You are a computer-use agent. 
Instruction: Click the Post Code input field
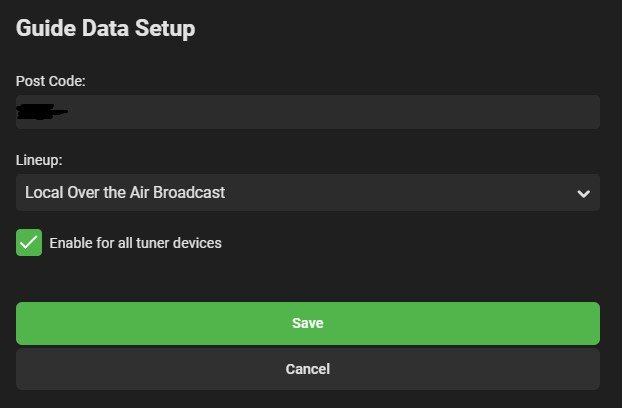click(307, 112)
